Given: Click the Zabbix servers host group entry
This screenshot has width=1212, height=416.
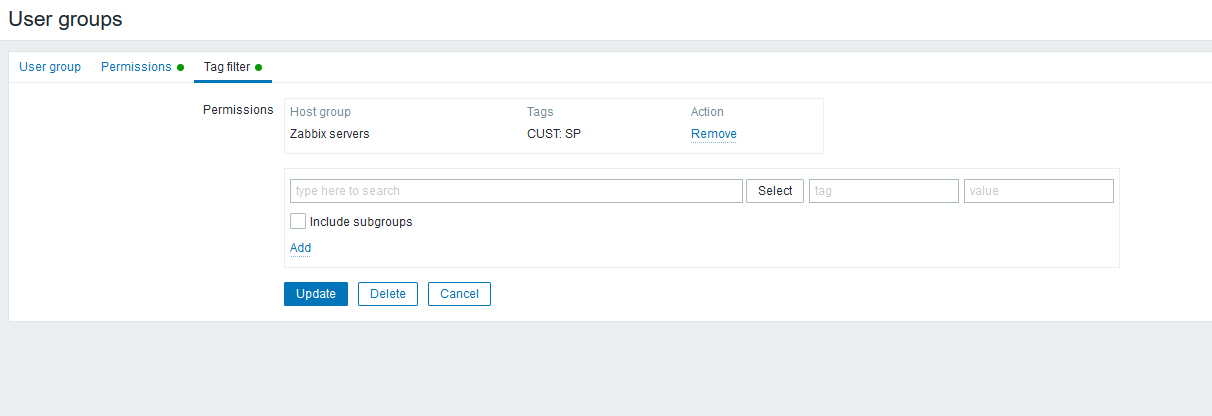Looking at the screenshot, I should coord(329,134).
